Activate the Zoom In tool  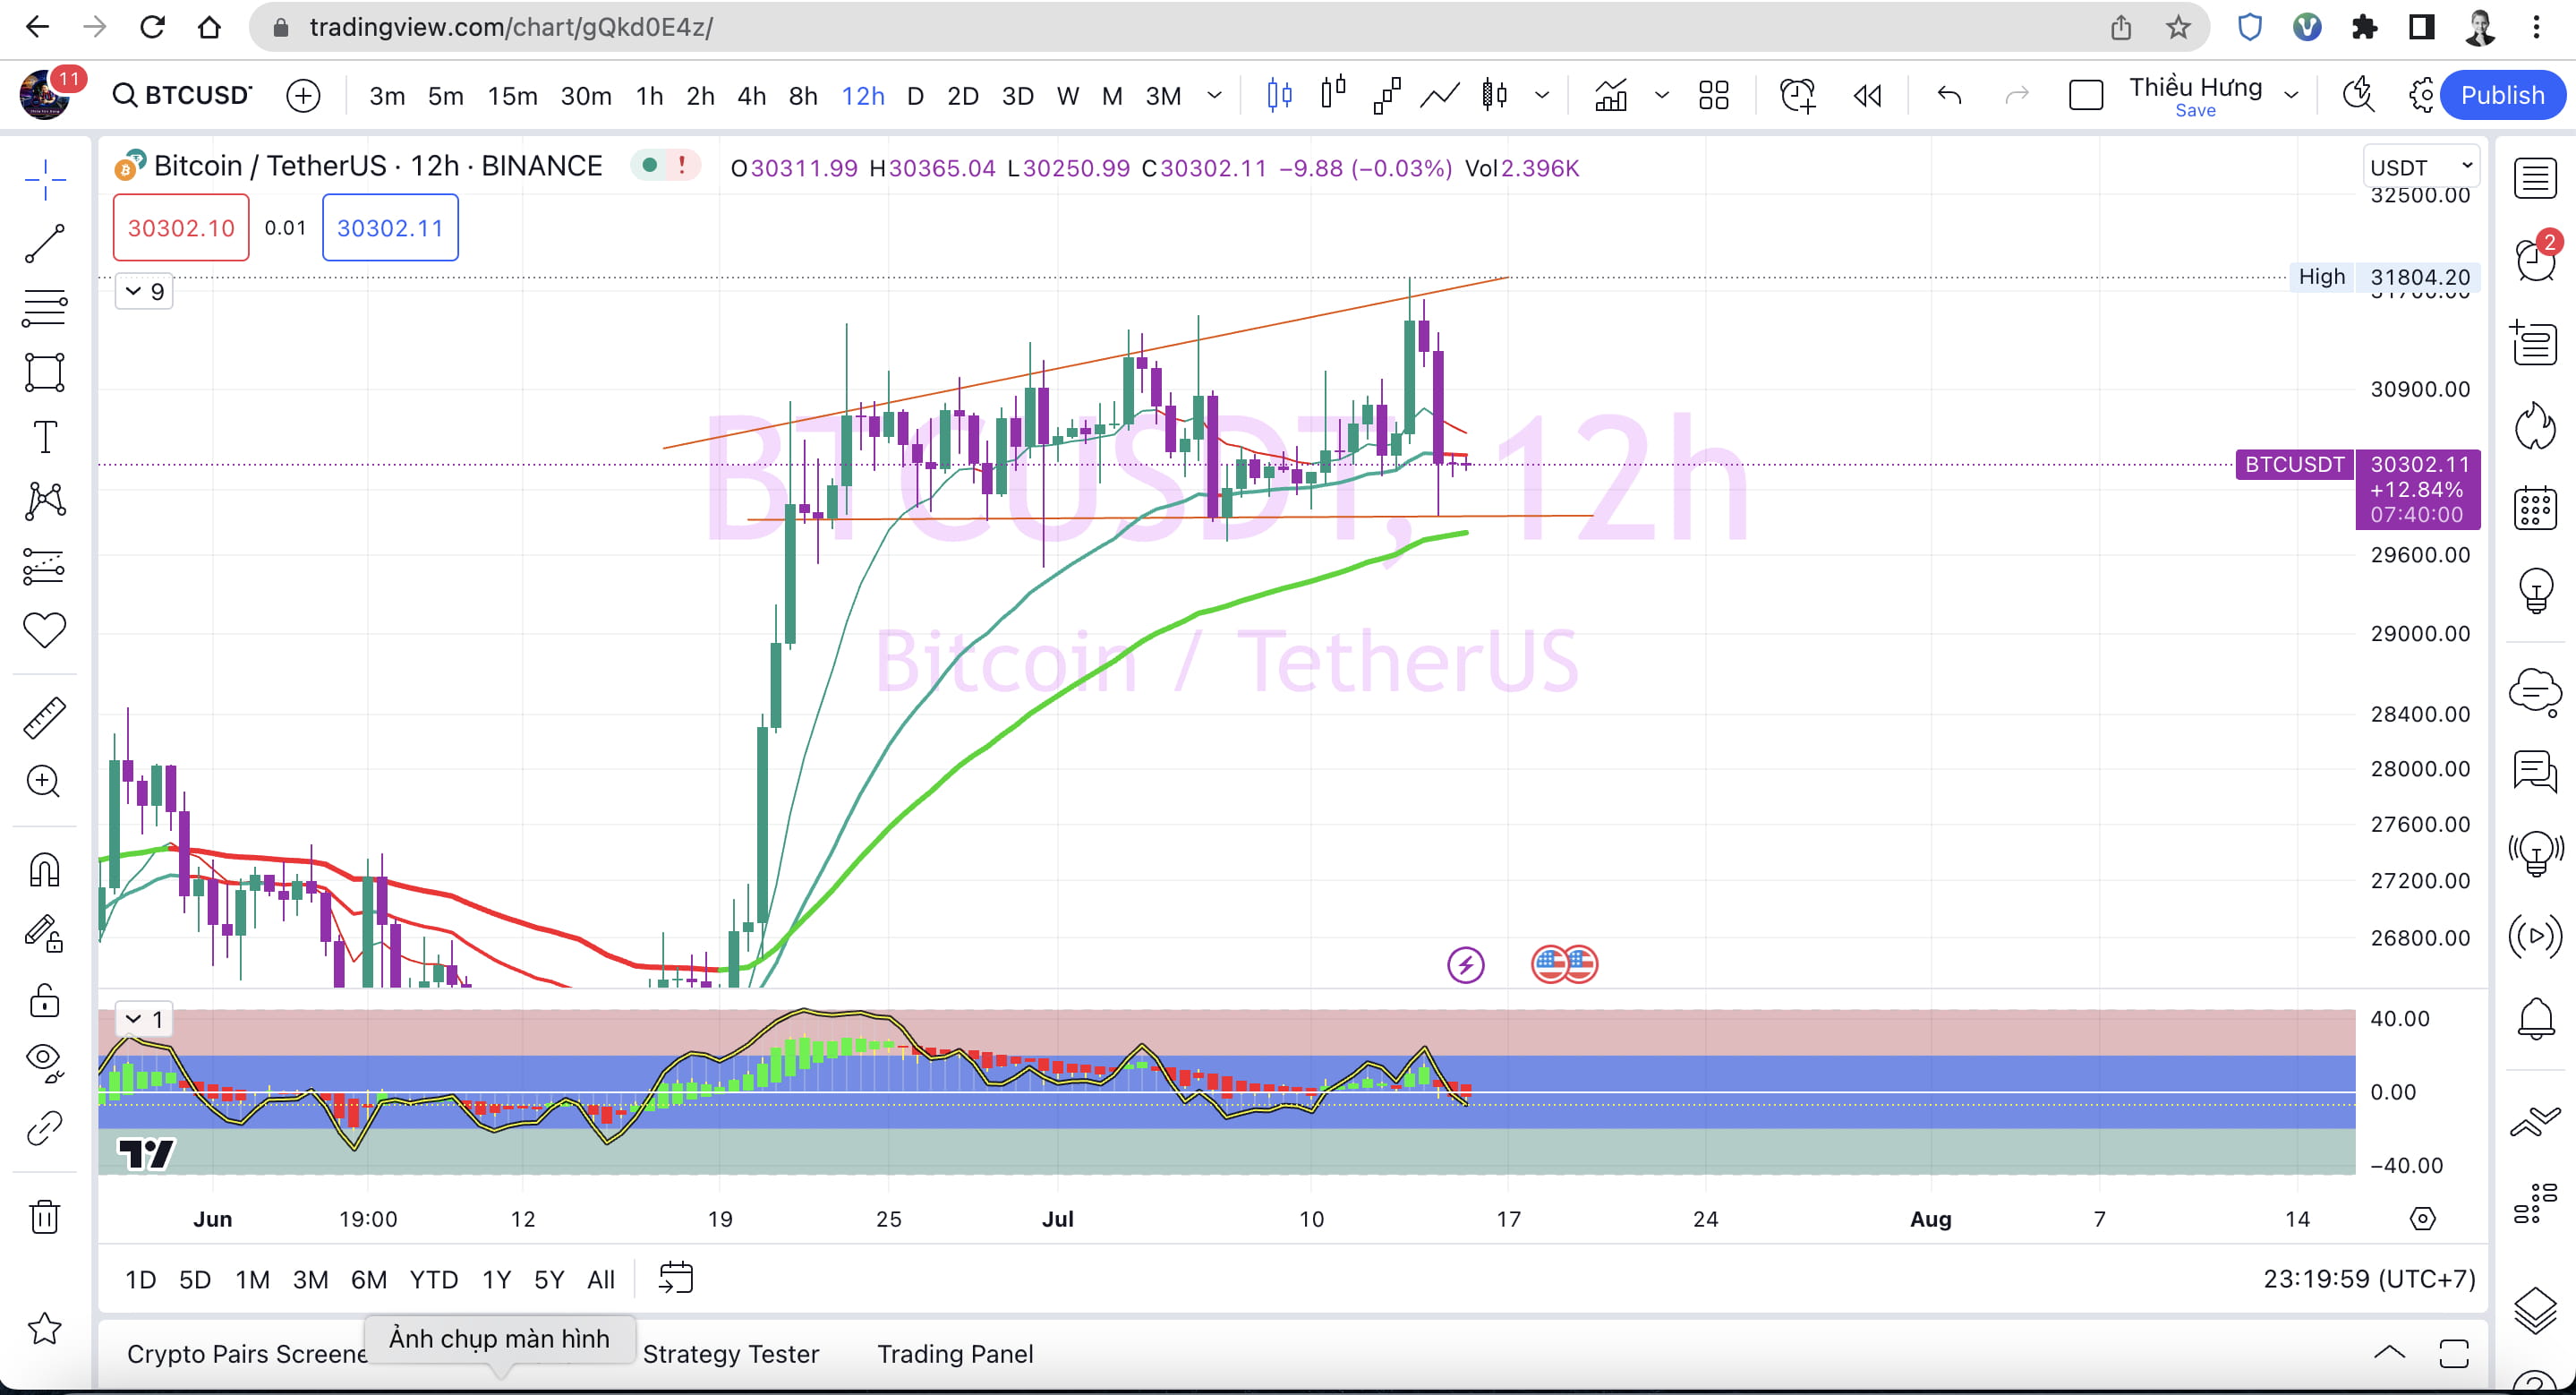tap(44, 782)
